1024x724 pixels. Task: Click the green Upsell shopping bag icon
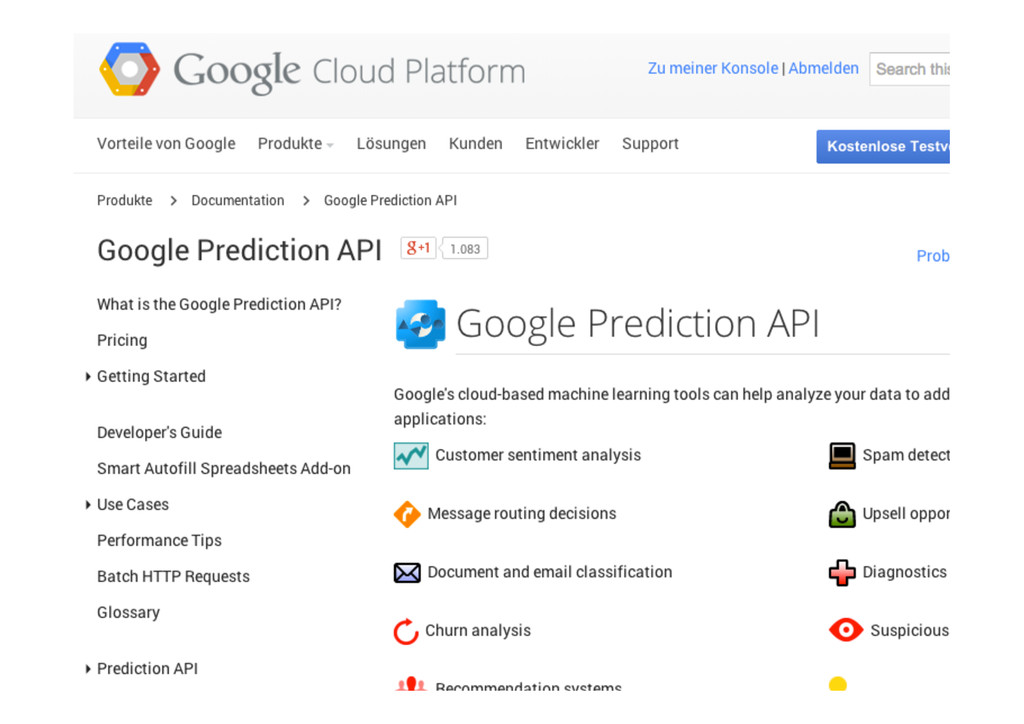coord(842,514)
